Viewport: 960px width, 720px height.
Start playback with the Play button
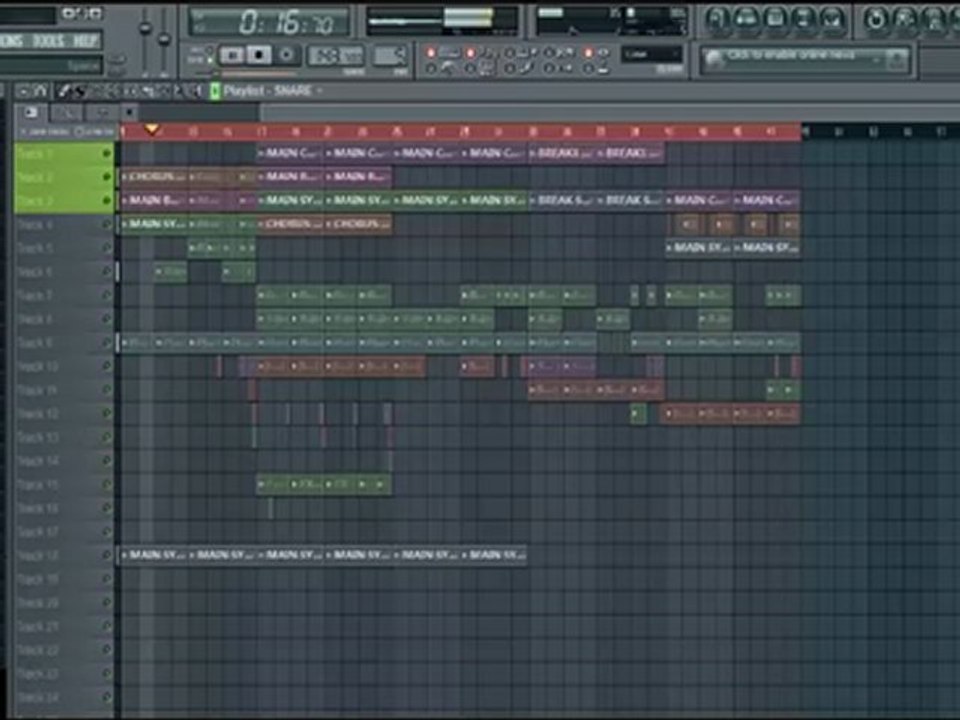click(x=232, y=56)
